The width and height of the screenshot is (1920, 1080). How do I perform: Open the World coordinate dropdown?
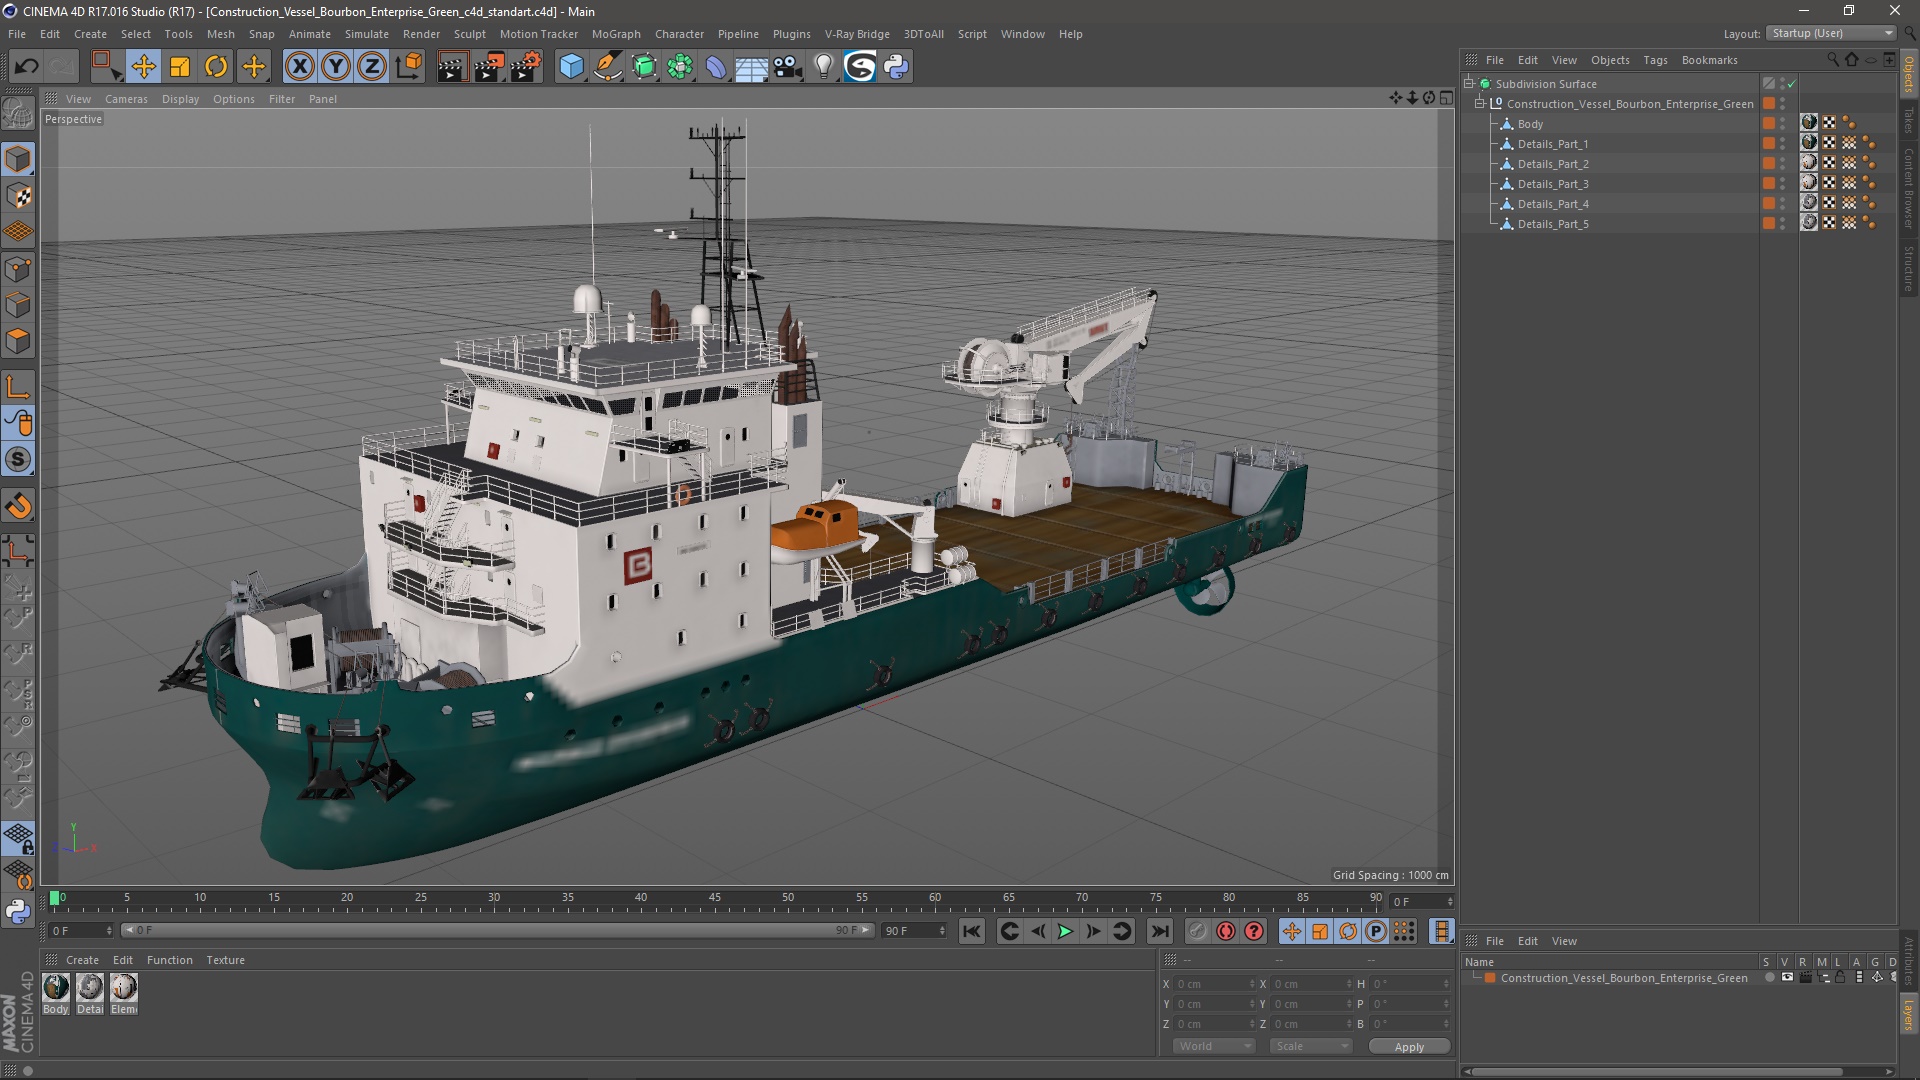point(1214,1046)
